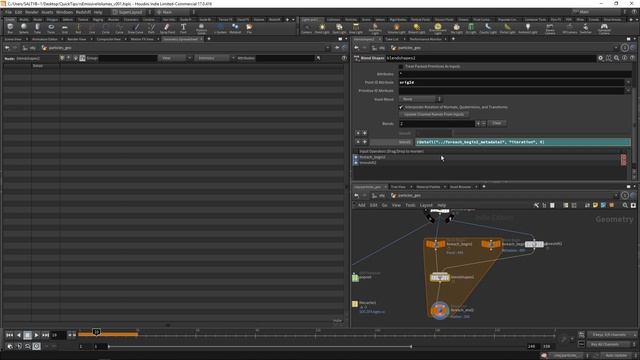Select the Box shelf tool
This screenshot has height=360, width=640.
coord(10,28)
